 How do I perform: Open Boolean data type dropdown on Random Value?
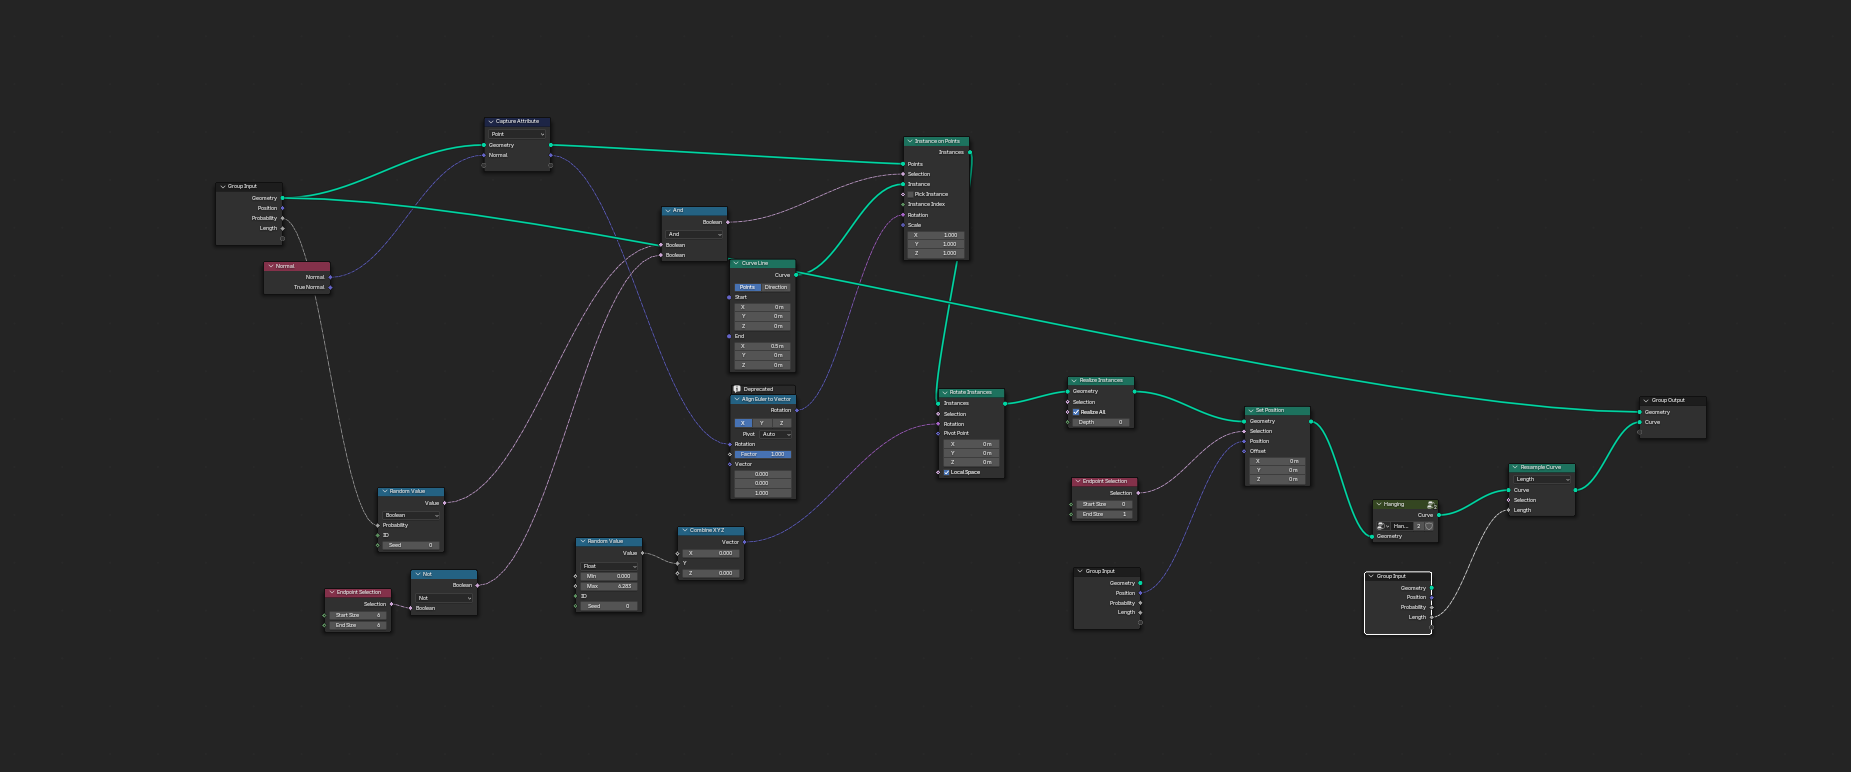coord(411,515)
